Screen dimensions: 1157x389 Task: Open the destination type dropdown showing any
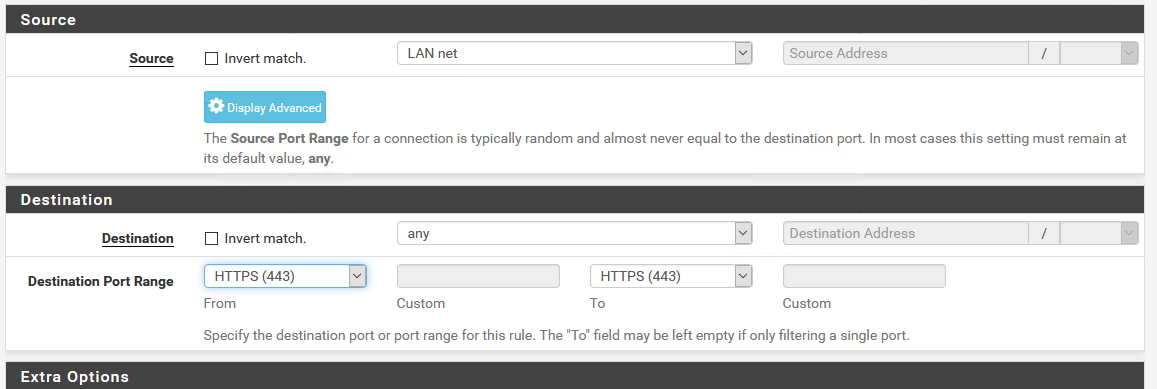tap(574, 233)
